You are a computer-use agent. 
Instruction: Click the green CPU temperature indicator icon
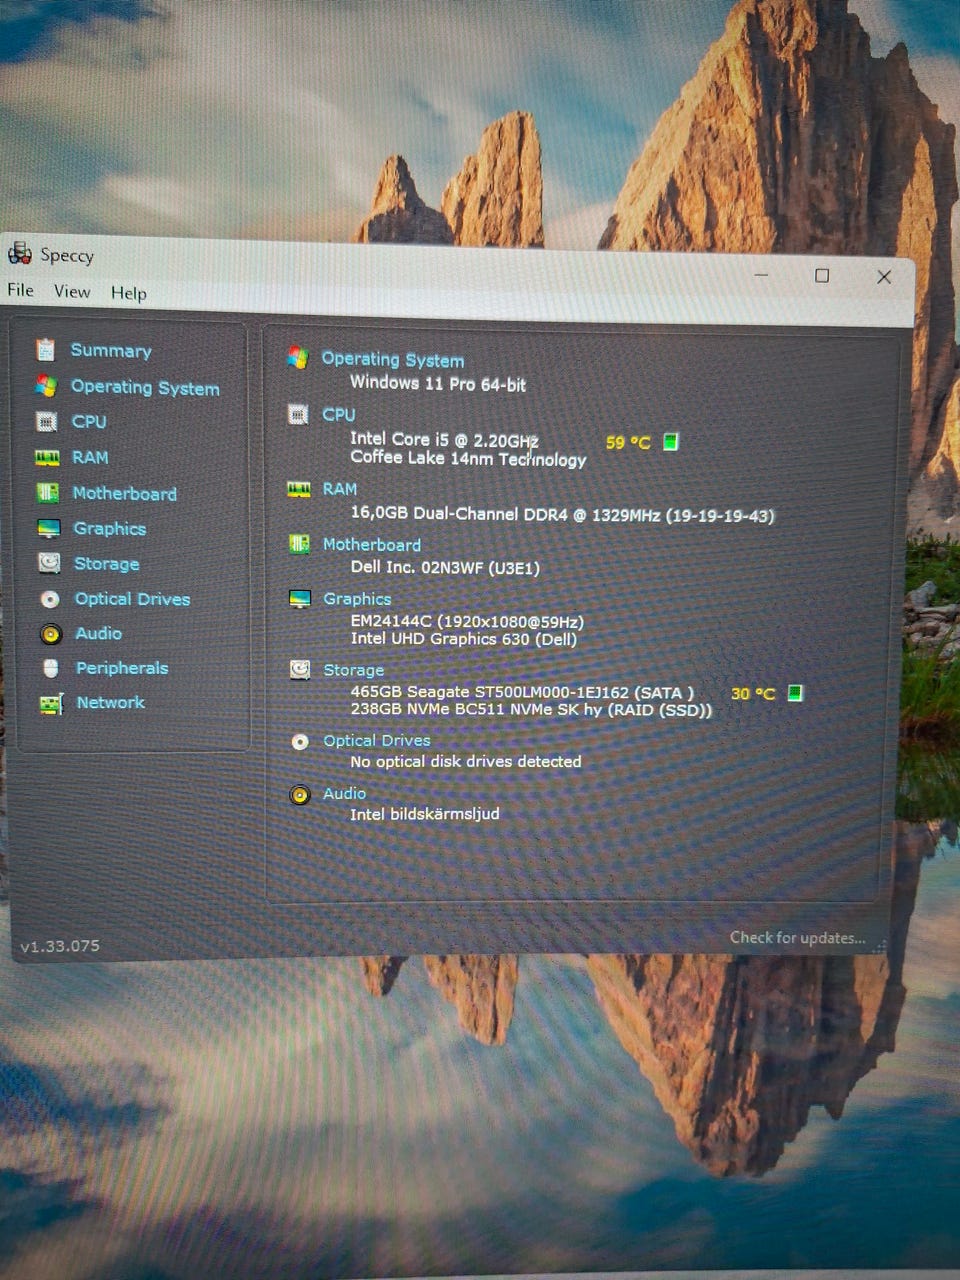671,441
